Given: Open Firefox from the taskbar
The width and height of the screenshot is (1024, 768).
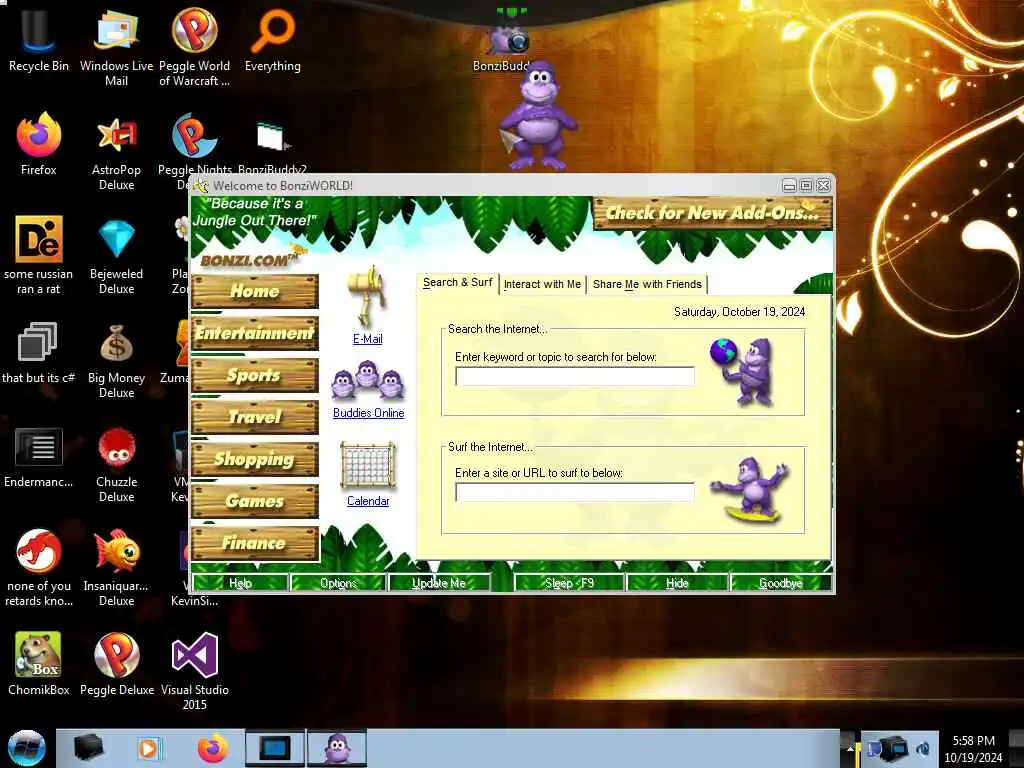Looking at the screenshot, I should coord(213,748).
